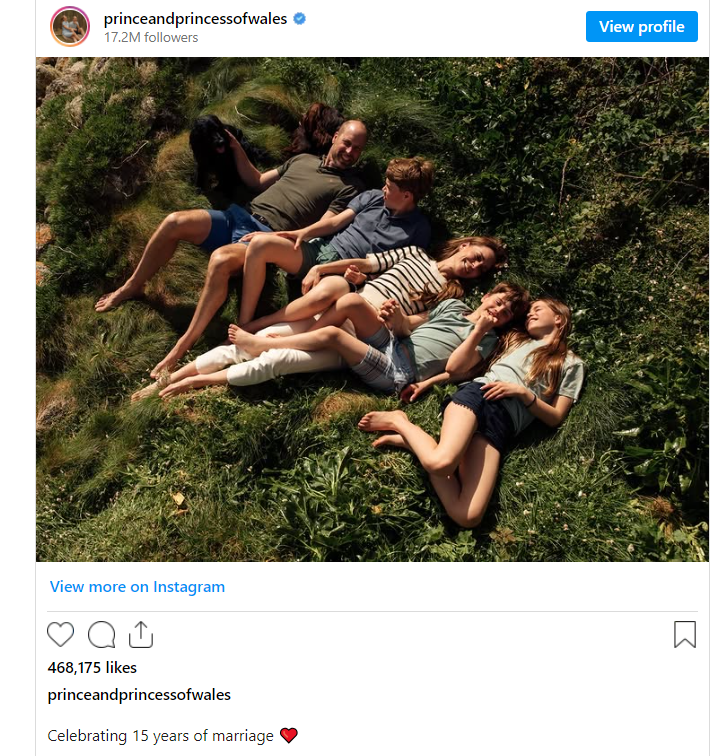Click the 468,175 likes count

point(92,667)
